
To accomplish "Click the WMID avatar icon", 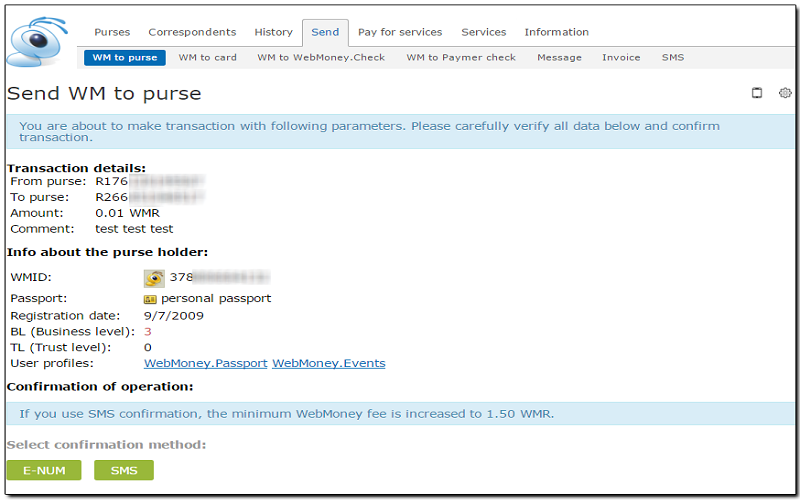I will 154,278.
